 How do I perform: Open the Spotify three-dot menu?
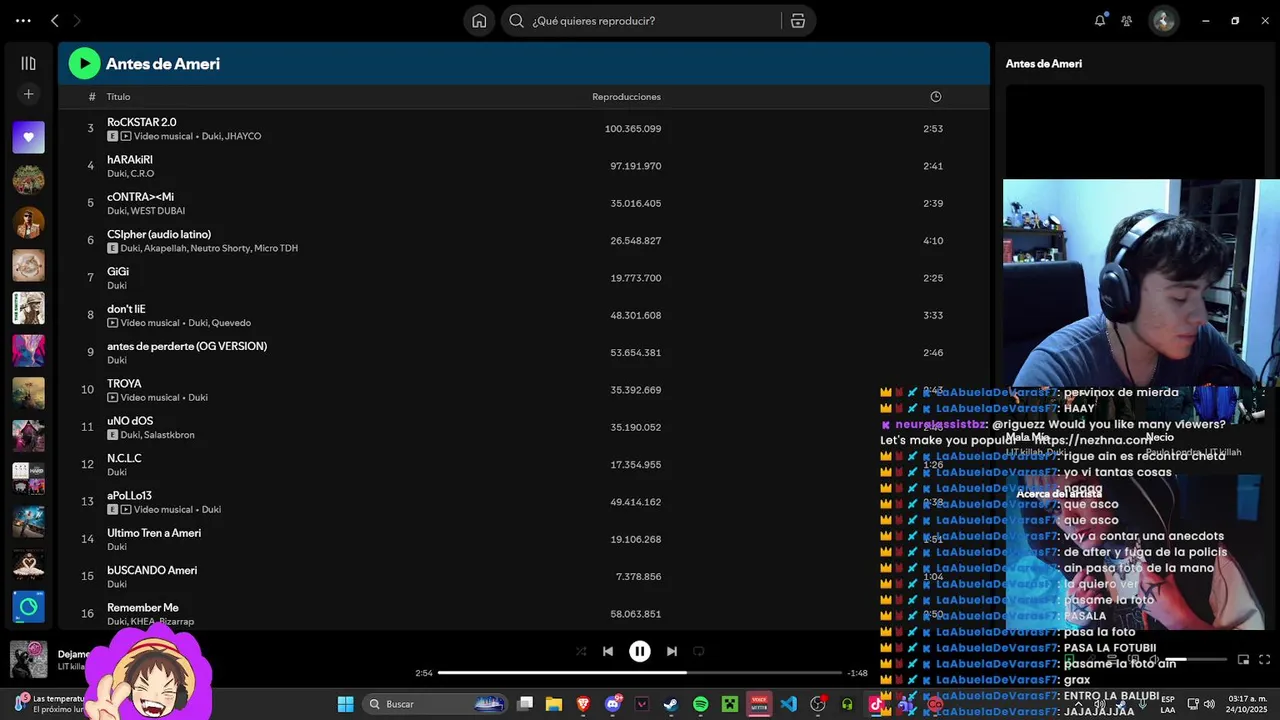(23, 20)
